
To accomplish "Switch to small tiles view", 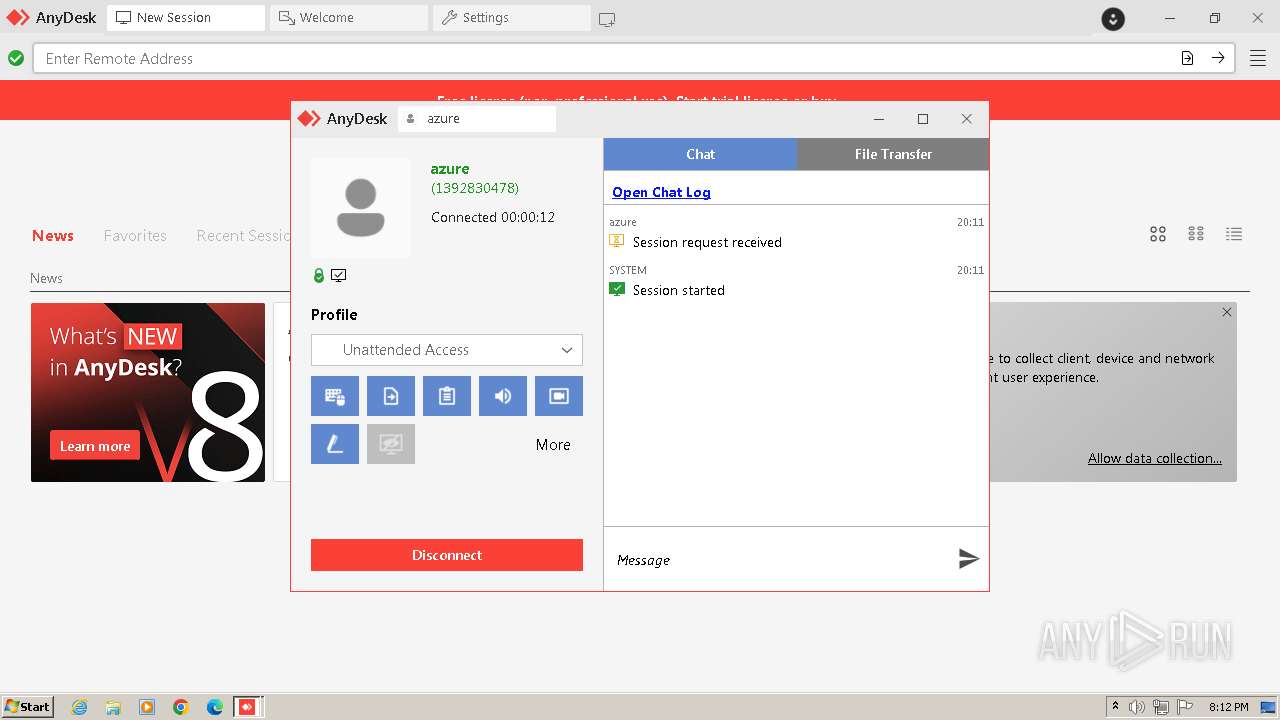I will pyautogui.click(x=1196, y=234).
